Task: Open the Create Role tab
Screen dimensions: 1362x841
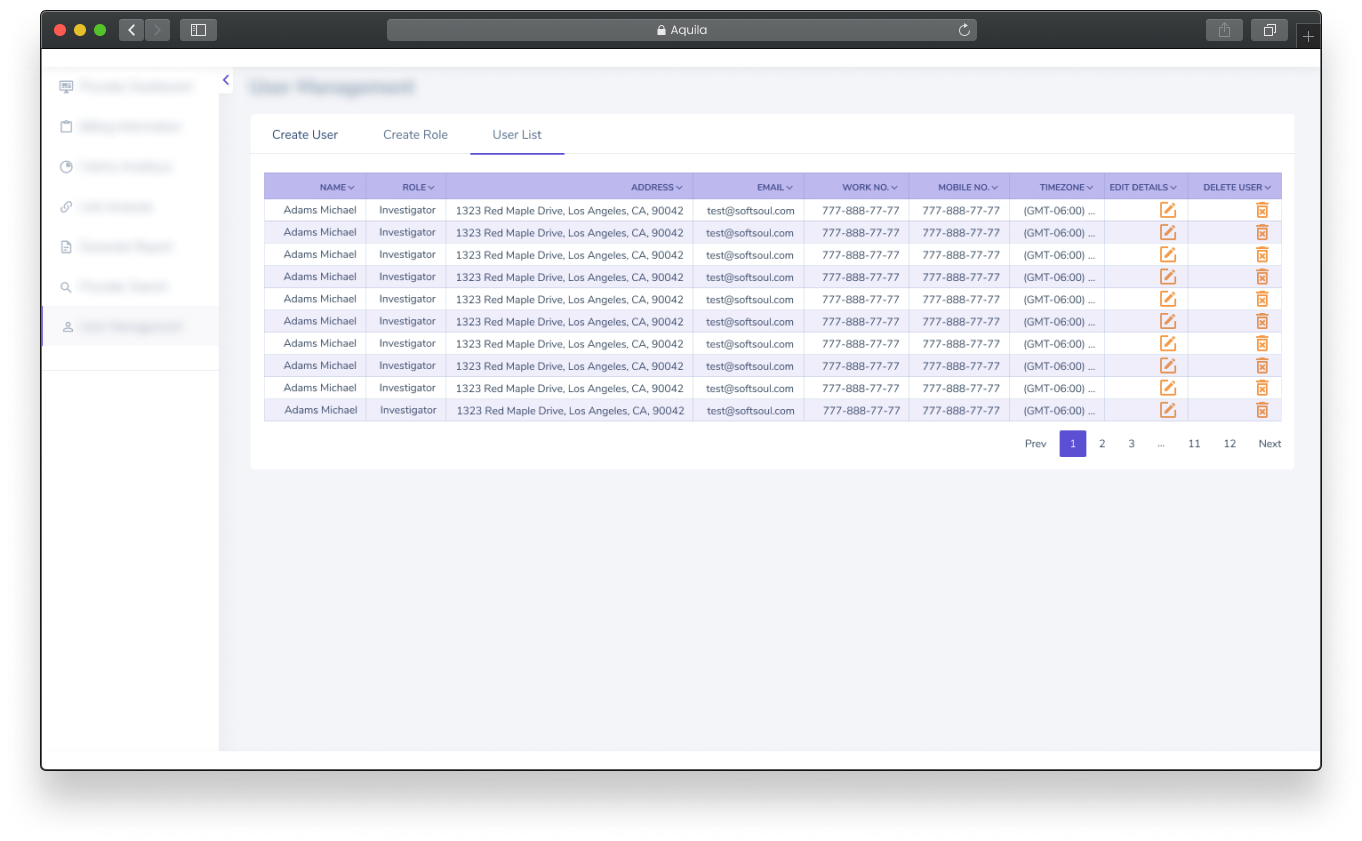Action: click(x=415, y=134)
